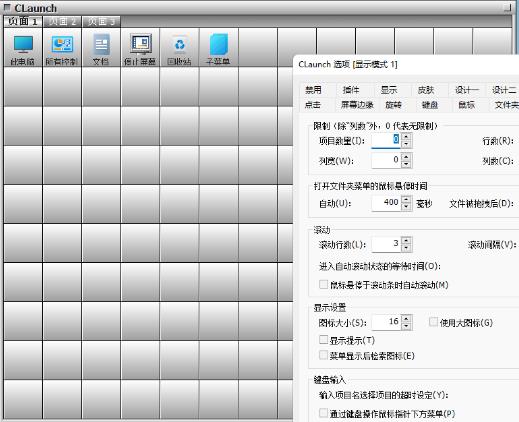Open the 回收站 recycle bin icon
This screenshot has width=519, height=422.
180,48
